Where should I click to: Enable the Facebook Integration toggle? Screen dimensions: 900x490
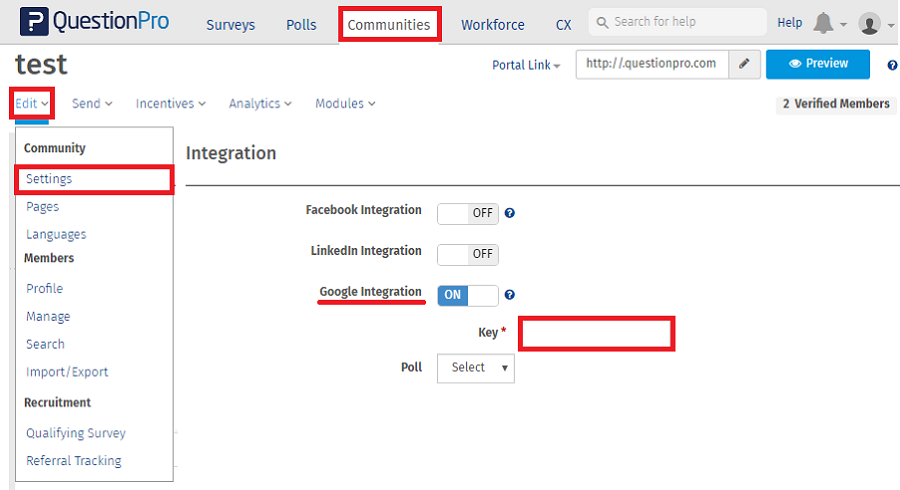(x=468, y=213)
